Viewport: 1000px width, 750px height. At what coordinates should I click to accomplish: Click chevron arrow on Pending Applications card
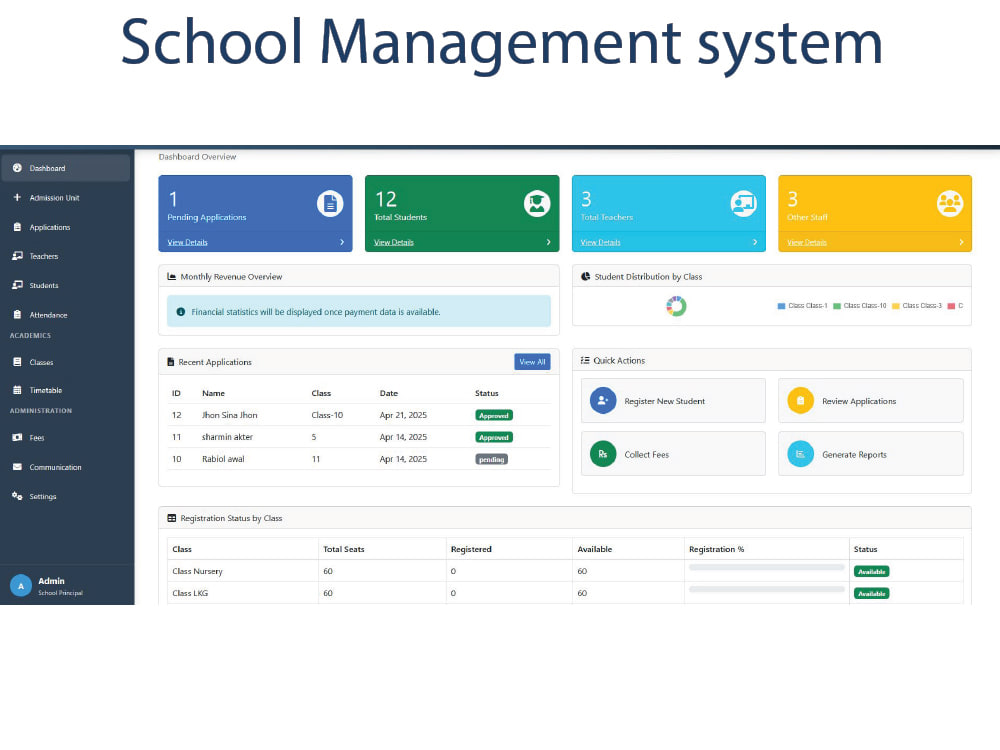(342, 242)
